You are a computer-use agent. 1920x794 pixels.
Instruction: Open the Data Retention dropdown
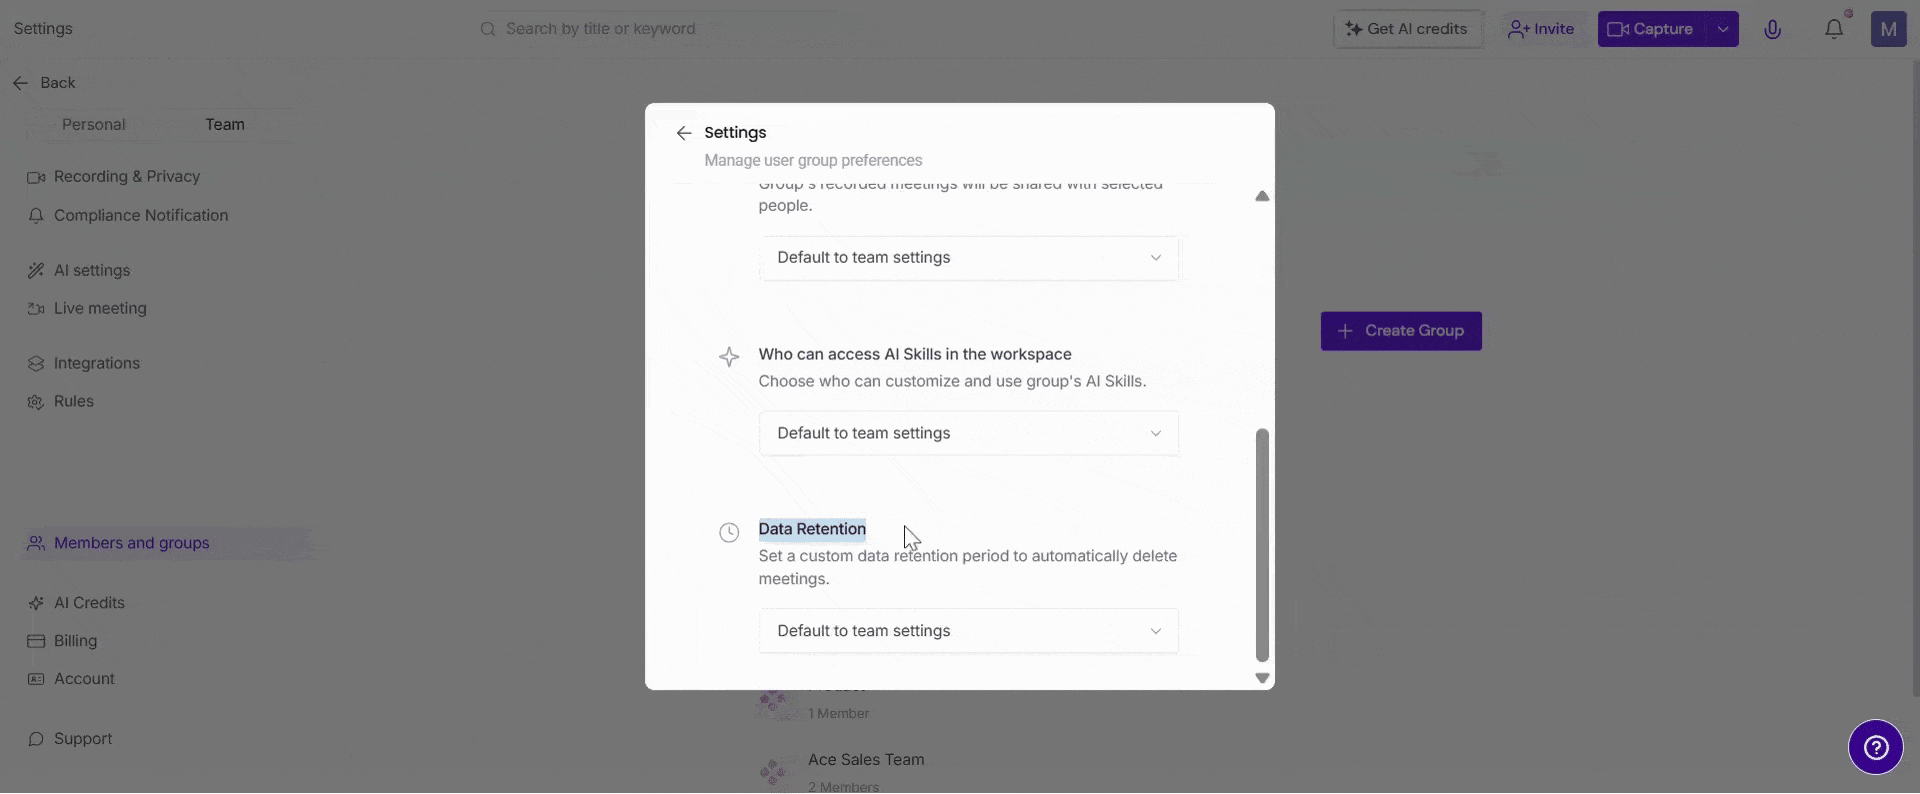pos(968,631)
